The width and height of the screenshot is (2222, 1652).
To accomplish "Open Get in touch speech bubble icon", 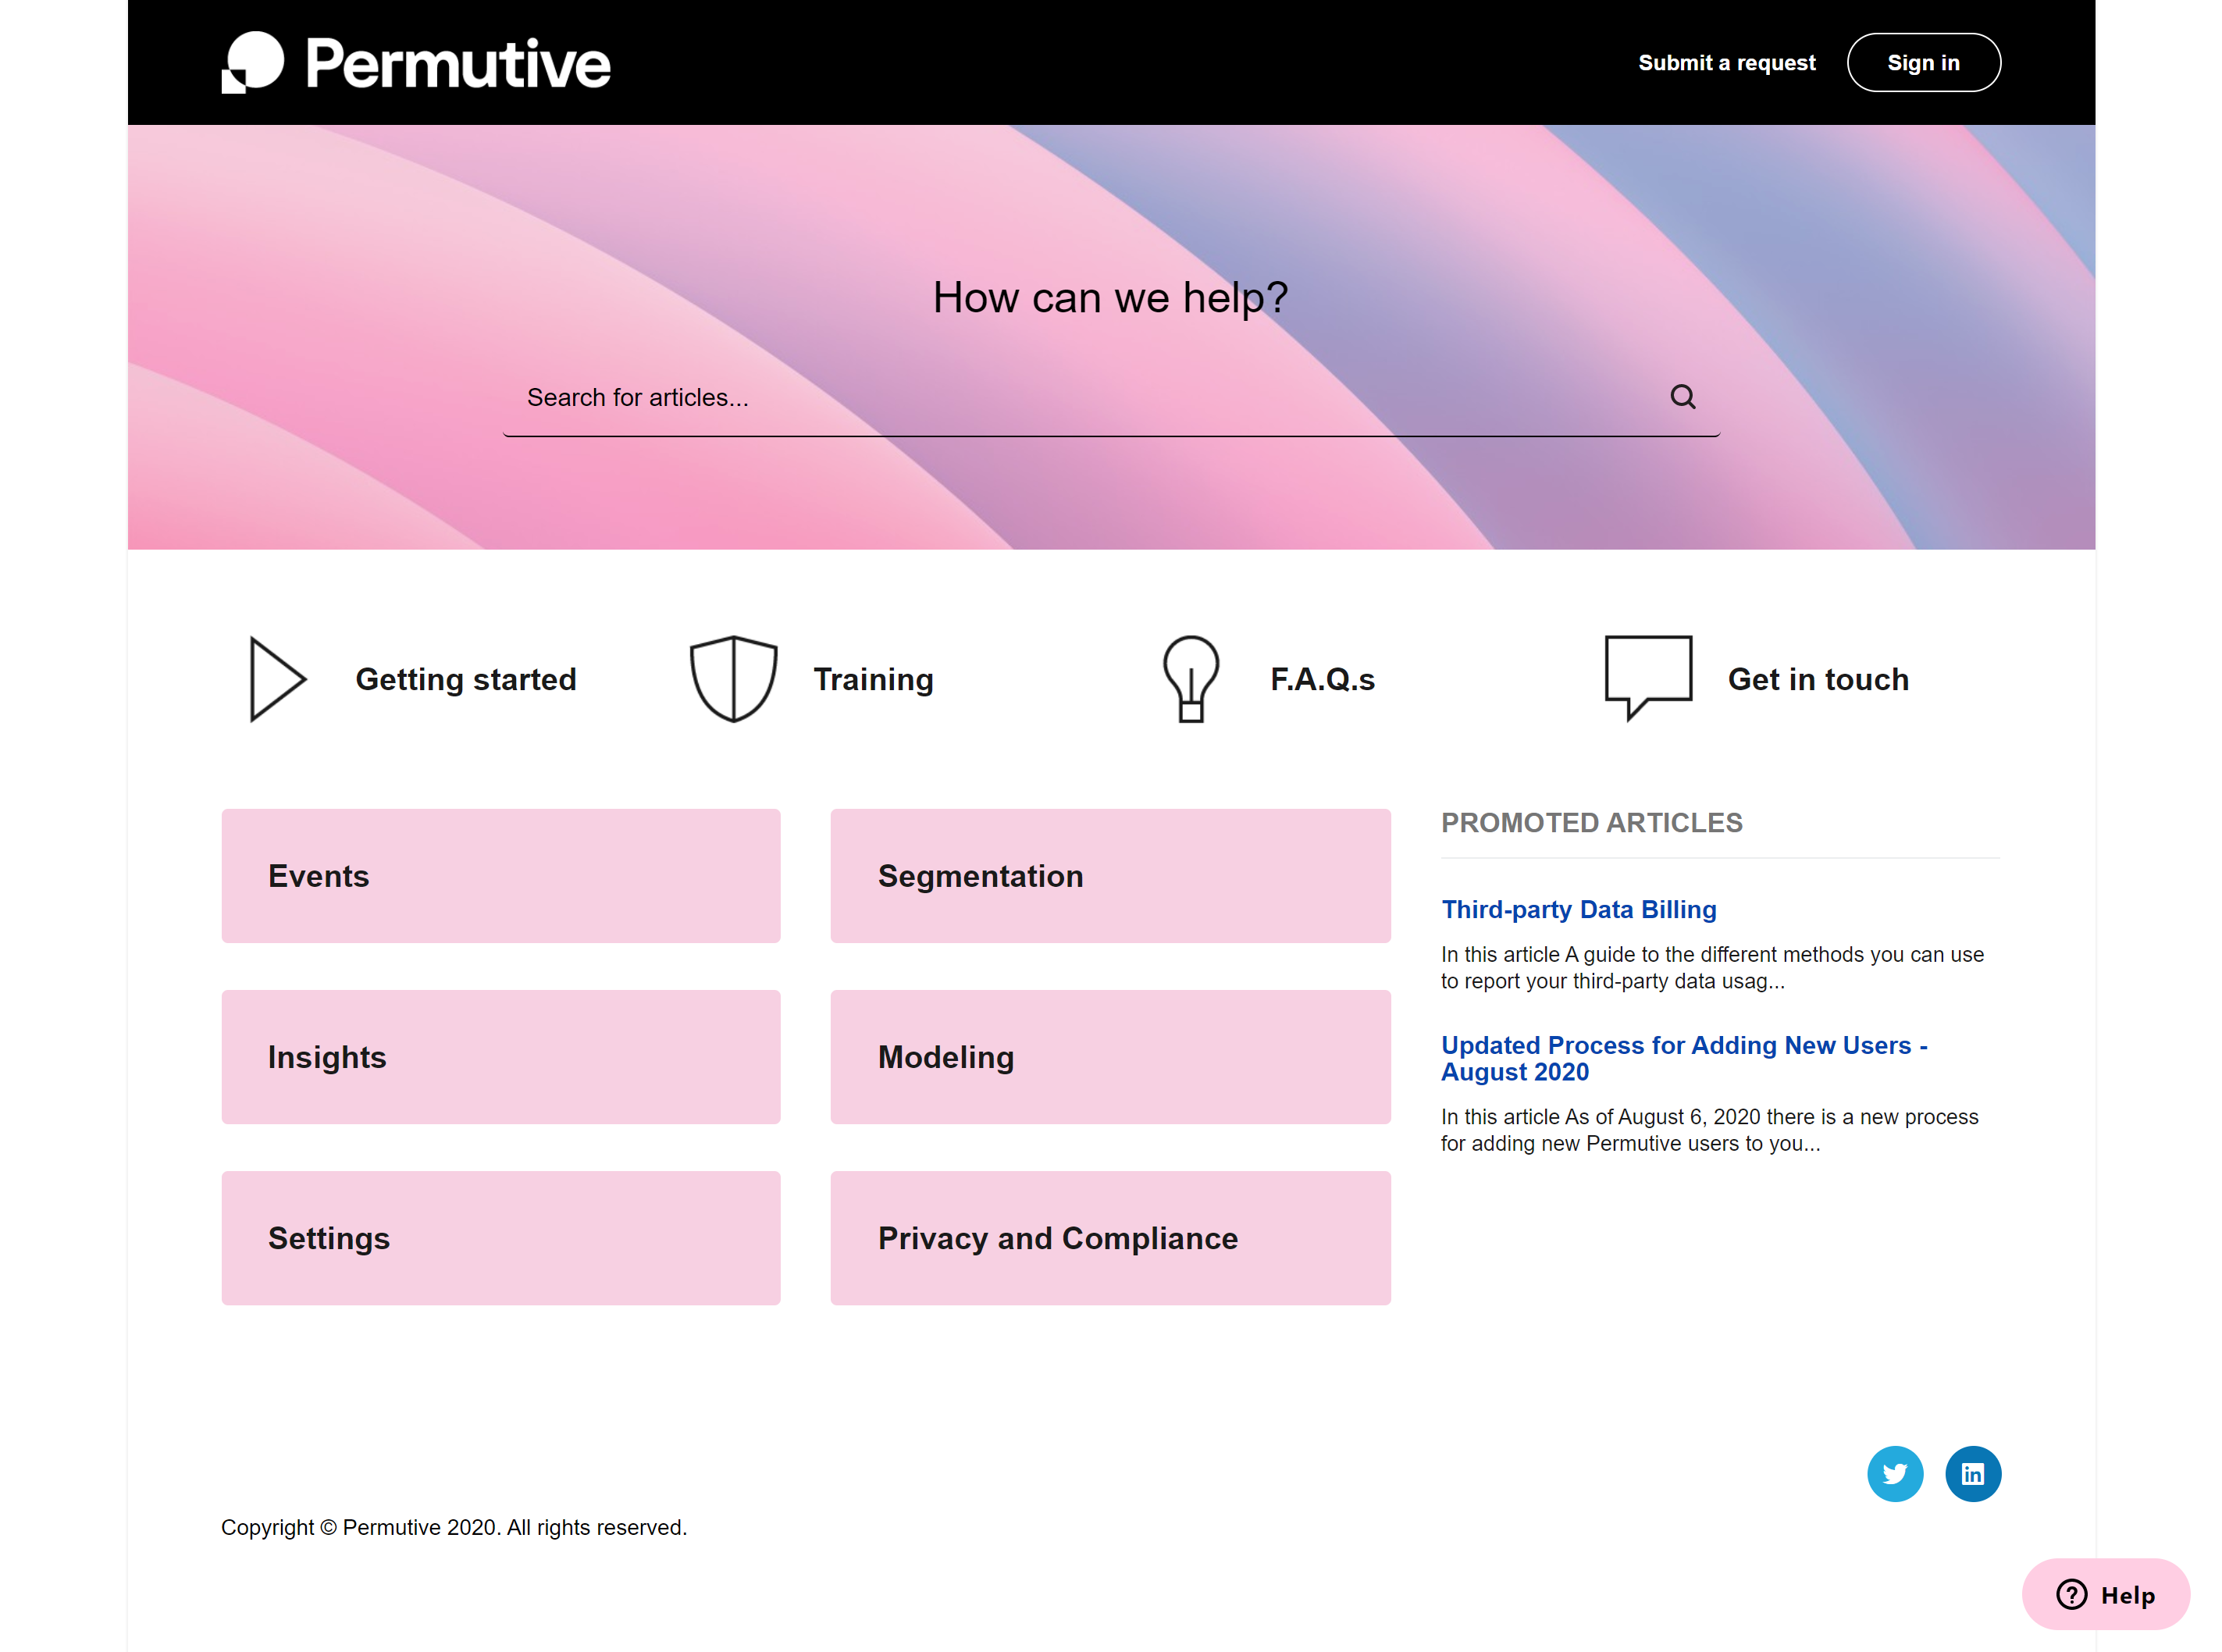I will point(1647,677).
